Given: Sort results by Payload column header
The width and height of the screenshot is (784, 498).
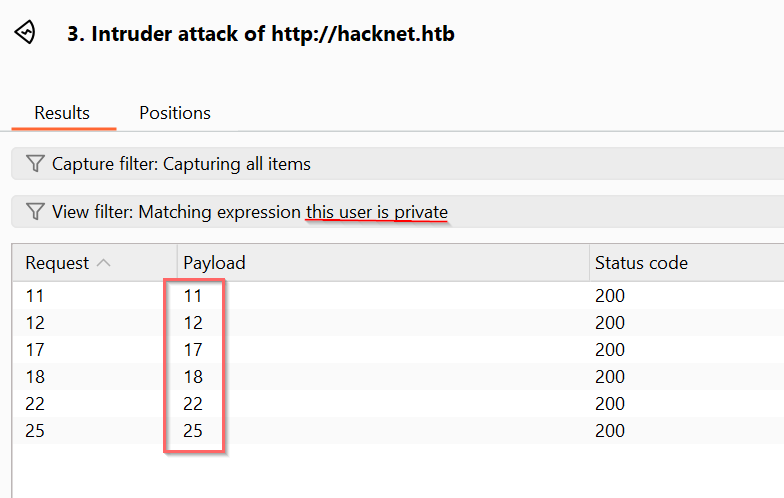Looking at the screenshot, I should pos(214,263).
